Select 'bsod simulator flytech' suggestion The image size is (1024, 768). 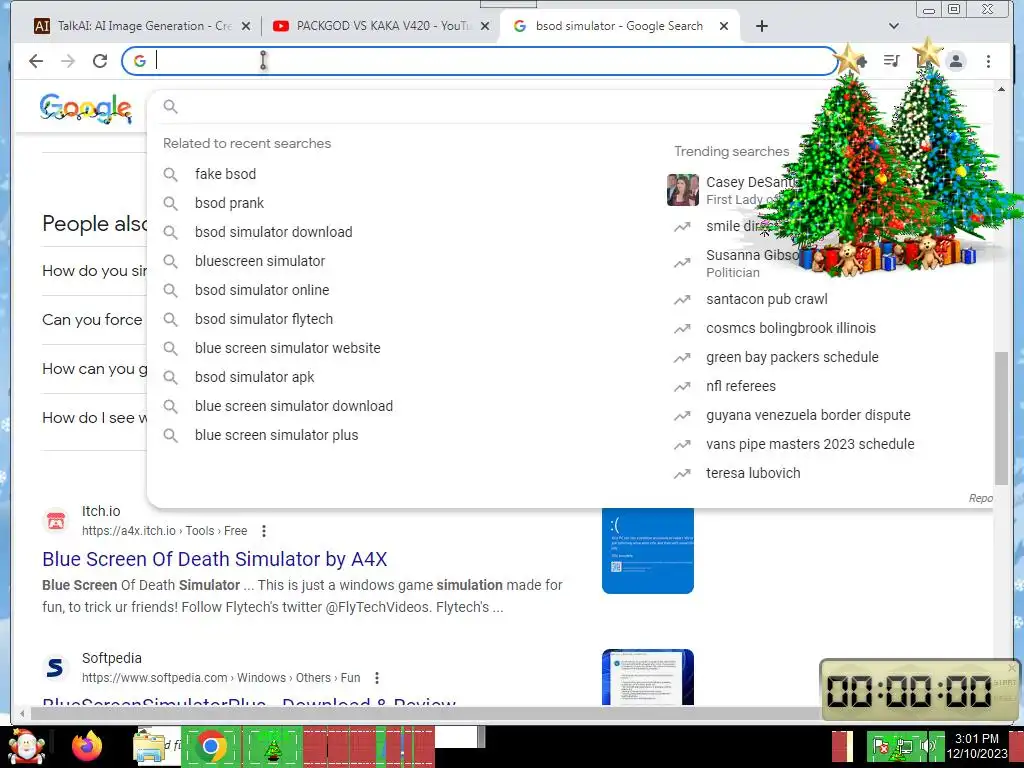pyautogui.click(x=264, y=319)
